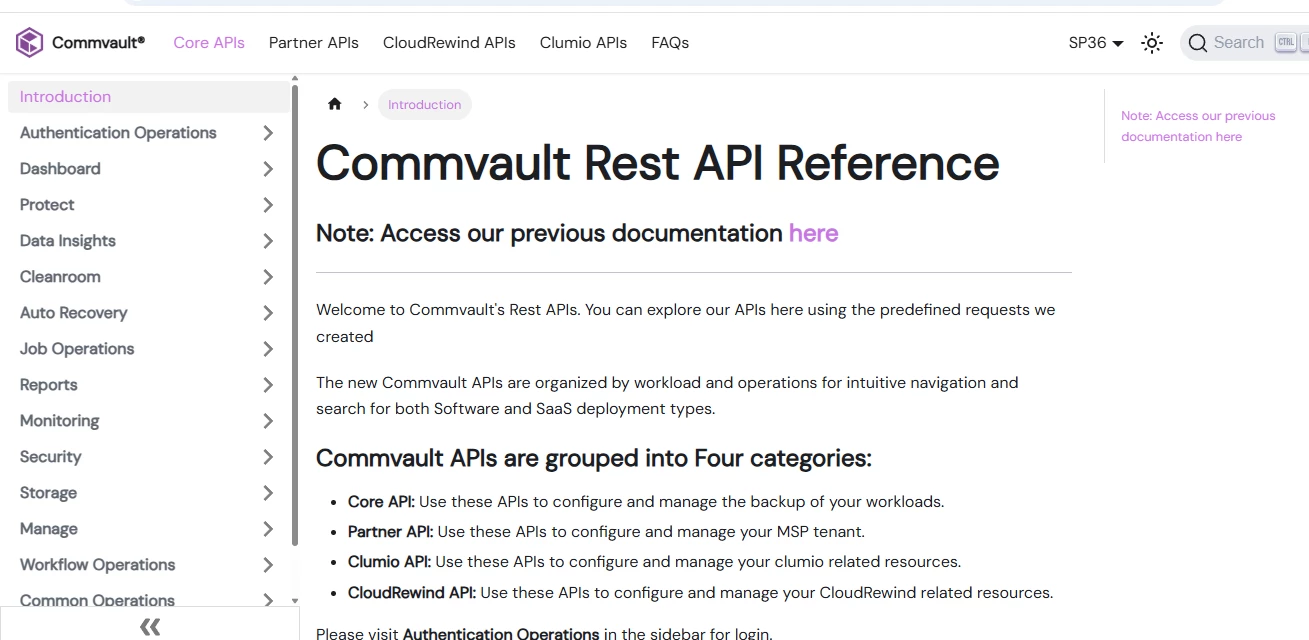Click 'Note: Access our previous documentation here' TOC link
The image size is (1309, 640).
(x=1198, y=126)
